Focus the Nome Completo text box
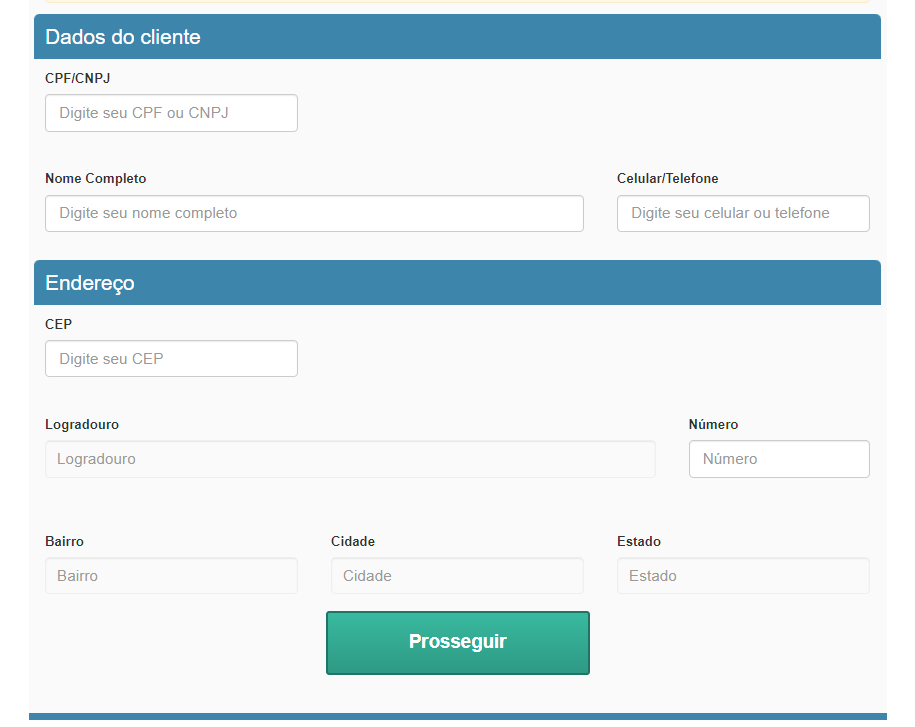This screenshot has height=727, width=915. pyautogui.click(x=314, y=213)
